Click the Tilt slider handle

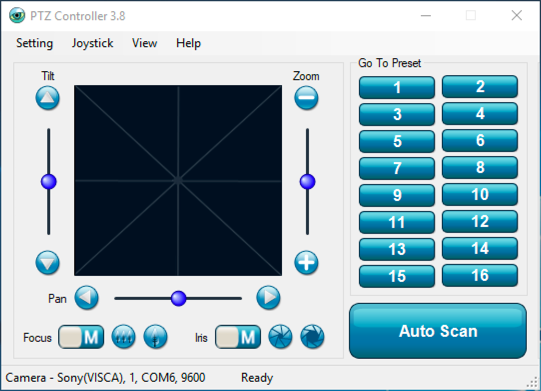[x=49, y=182]
